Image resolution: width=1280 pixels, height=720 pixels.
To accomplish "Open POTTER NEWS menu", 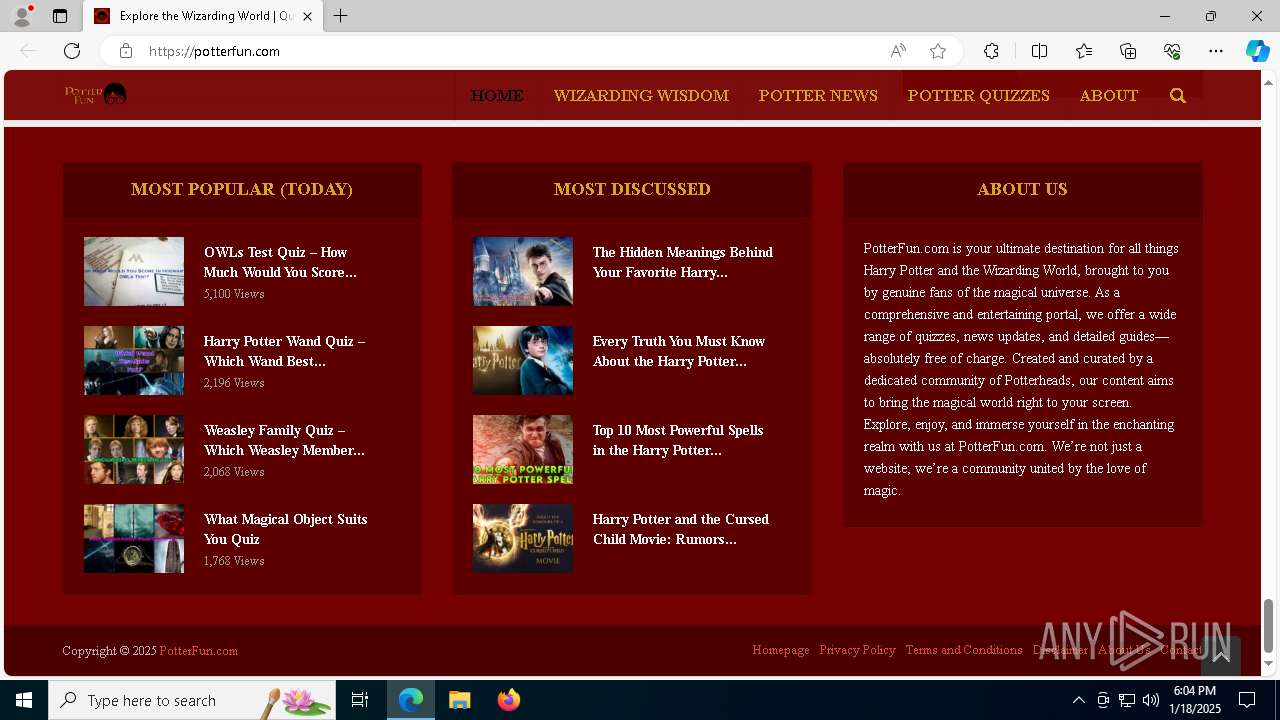I will (818, 96).
